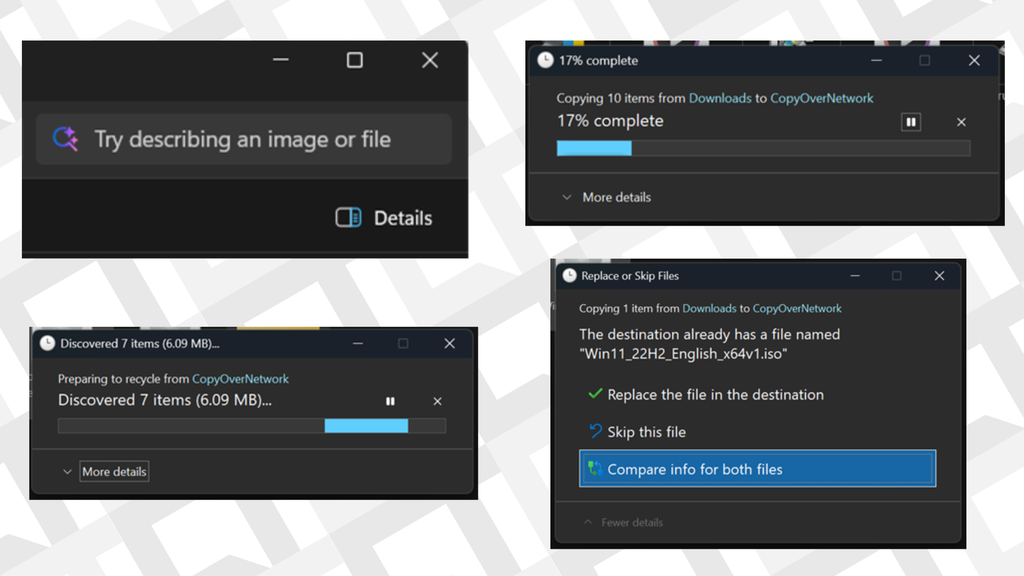Click the blue Skip arrow icon
The width and height of the screenshot is (1024, 576).
594,431
